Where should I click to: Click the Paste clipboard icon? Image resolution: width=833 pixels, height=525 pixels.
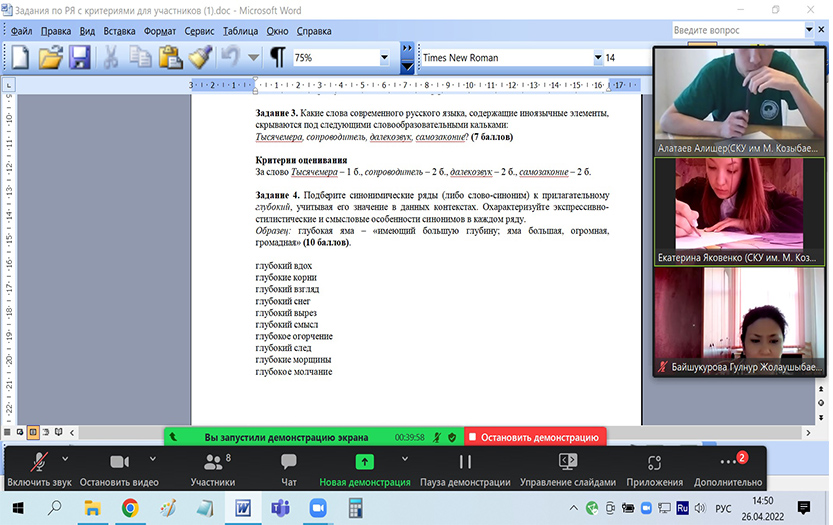[x=169, y=58]
